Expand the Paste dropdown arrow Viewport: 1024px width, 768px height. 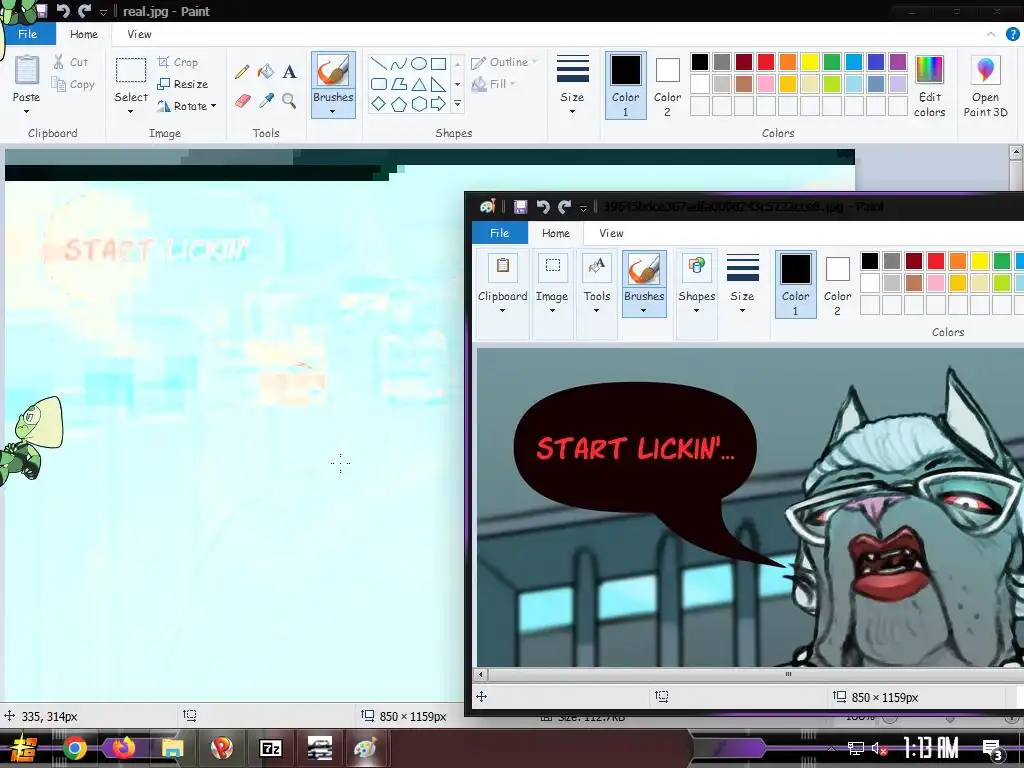(26, 112)
